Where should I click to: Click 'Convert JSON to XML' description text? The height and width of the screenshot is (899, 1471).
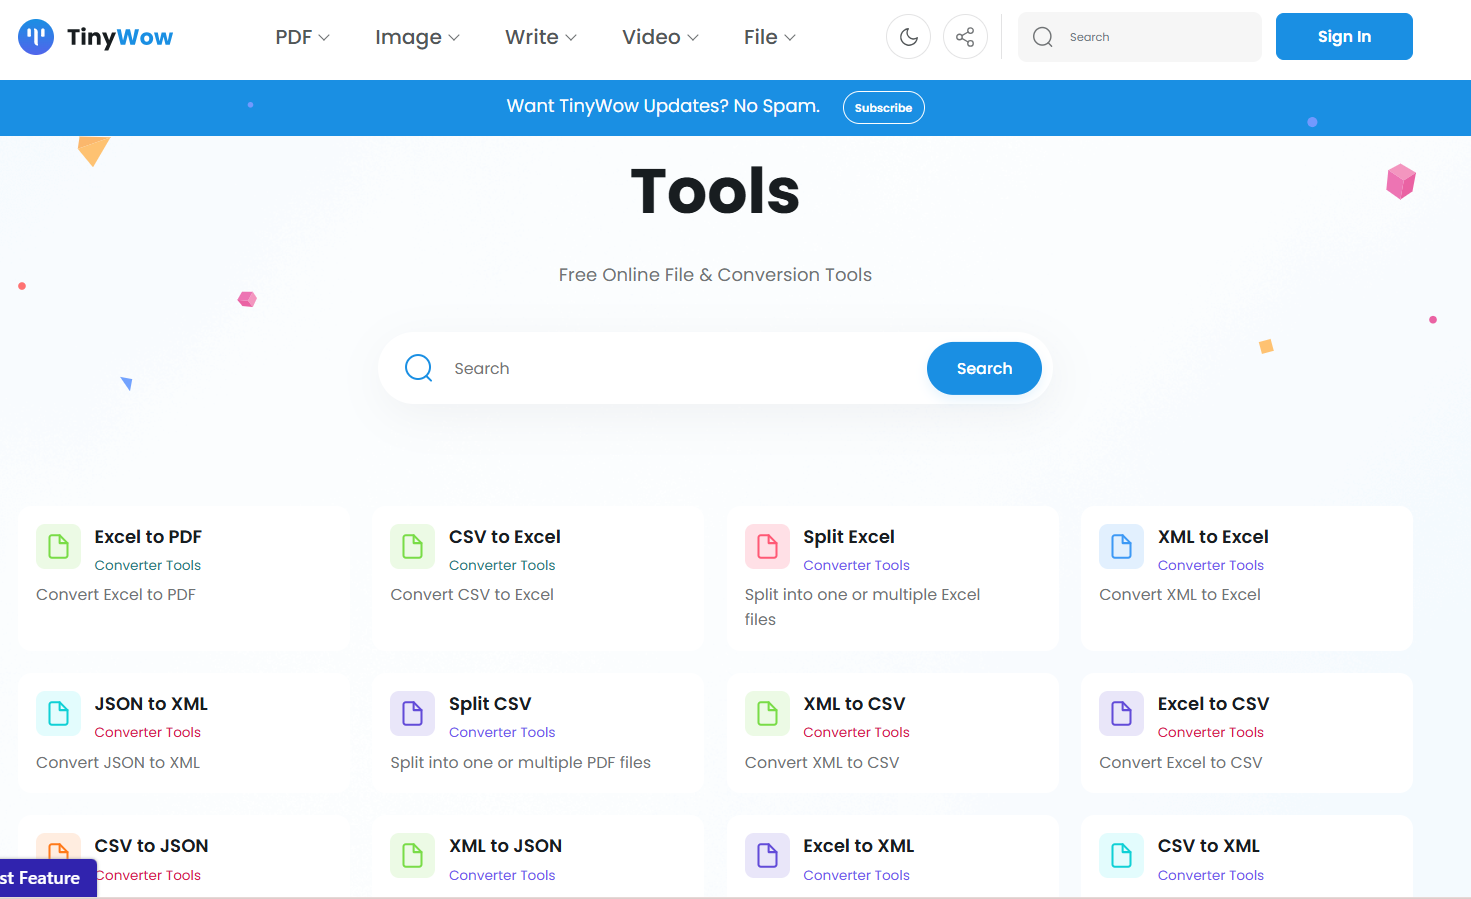(118, 763)
